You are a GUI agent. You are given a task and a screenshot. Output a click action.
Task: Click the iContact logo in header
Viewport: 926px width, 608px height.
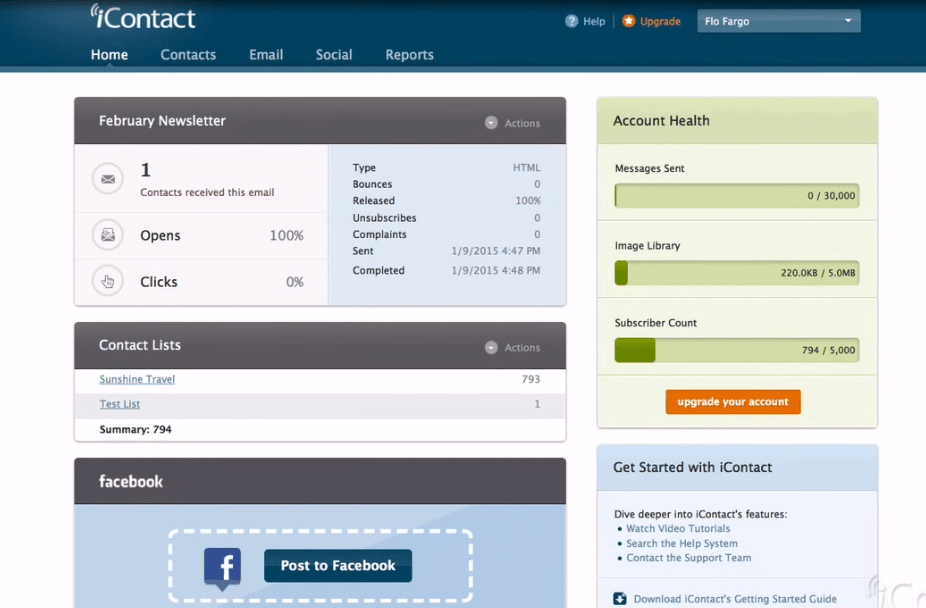point(143,17)
